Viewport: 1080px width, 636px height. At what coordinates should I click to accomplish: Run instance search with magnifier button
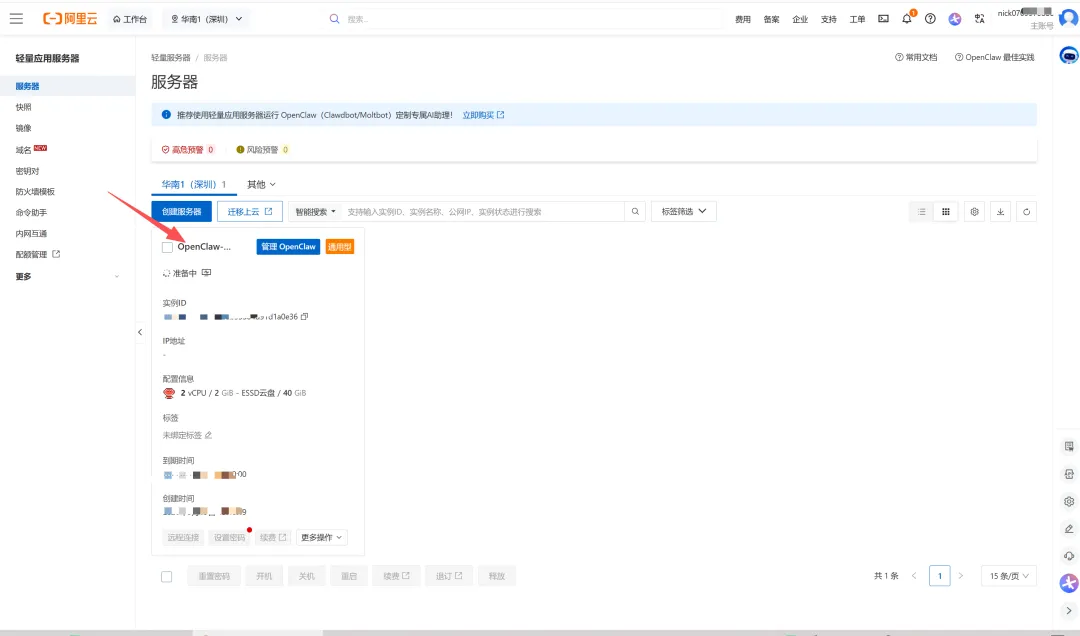pyautogui.click(x=635, y=212)
